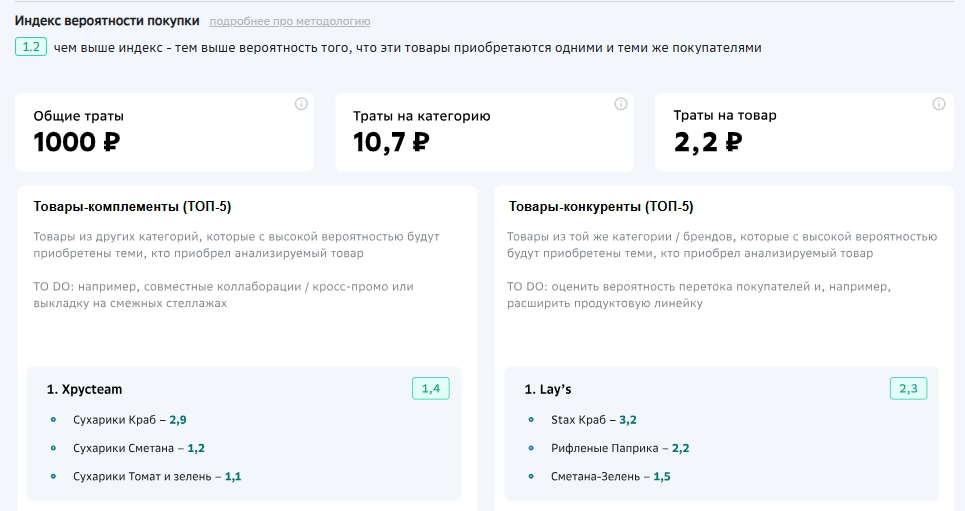Click the 1.2 index badge
965x511 pixels.
(31, 46)
